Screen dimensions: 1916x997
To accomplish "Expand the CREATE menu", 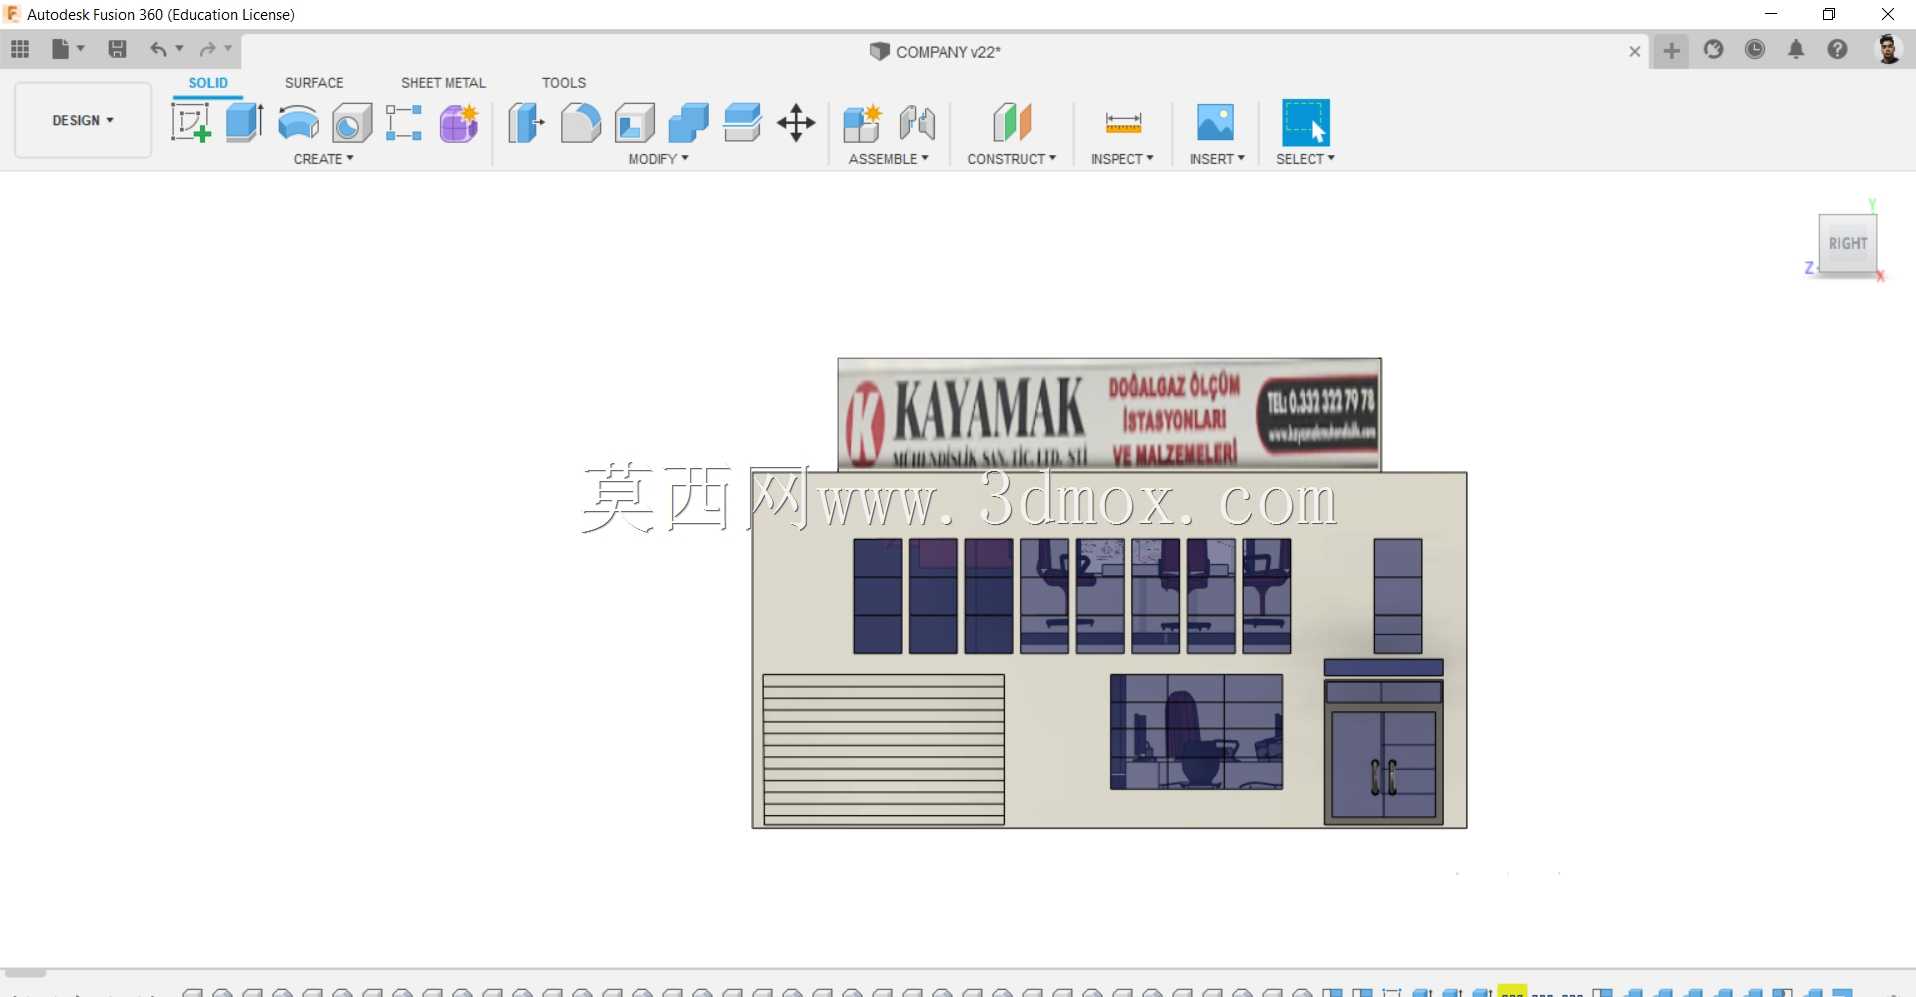I will [x=323, y=159].
